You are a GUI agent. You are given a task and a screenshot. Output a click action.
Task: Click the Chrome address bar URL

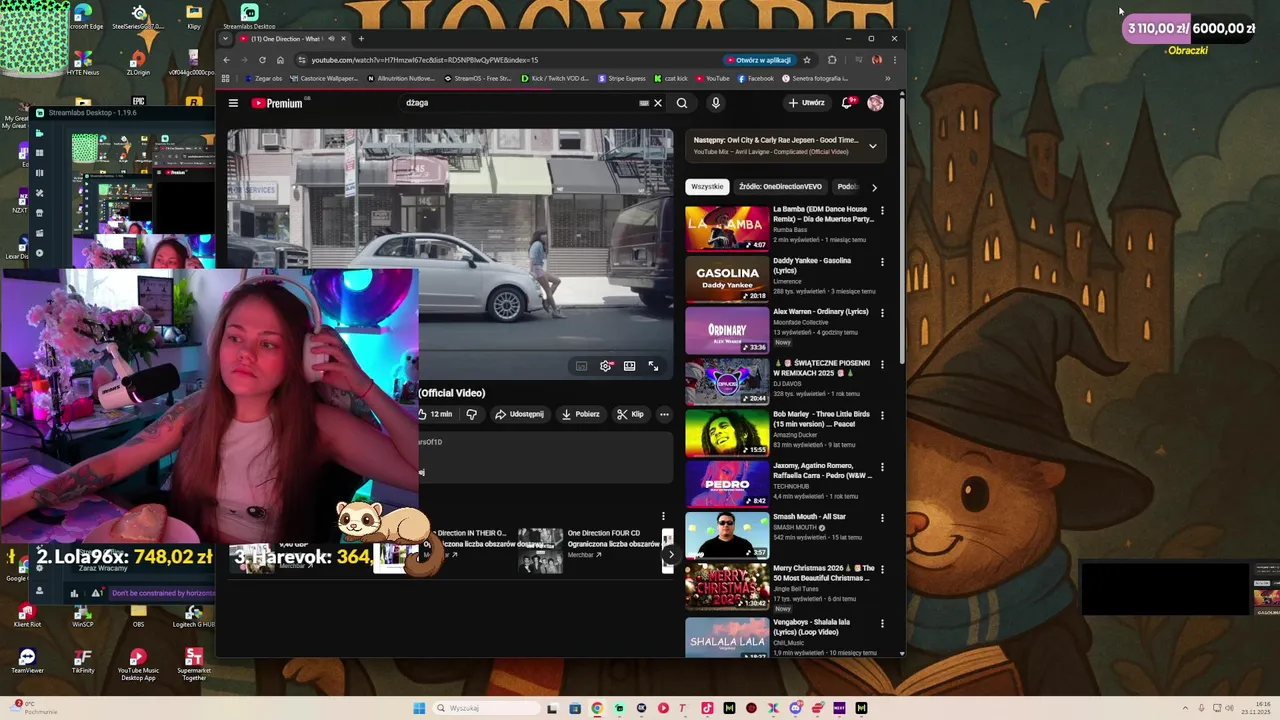point(424,60)
